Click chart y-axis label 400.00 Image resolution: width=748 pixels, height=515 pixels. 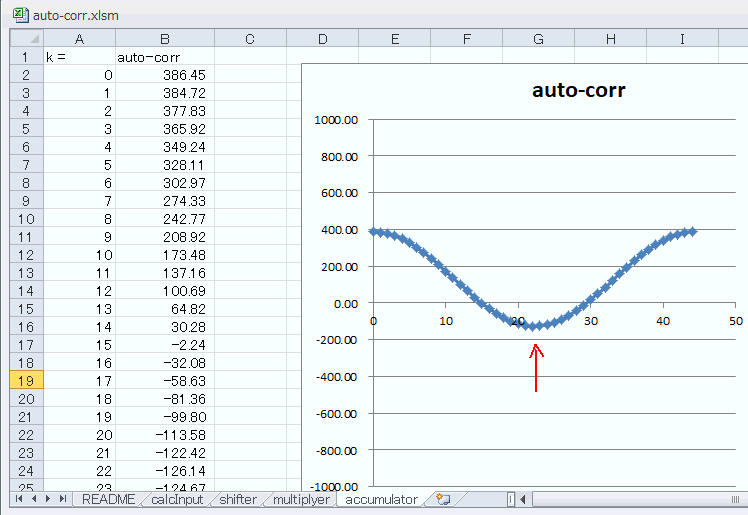point(339,230)
